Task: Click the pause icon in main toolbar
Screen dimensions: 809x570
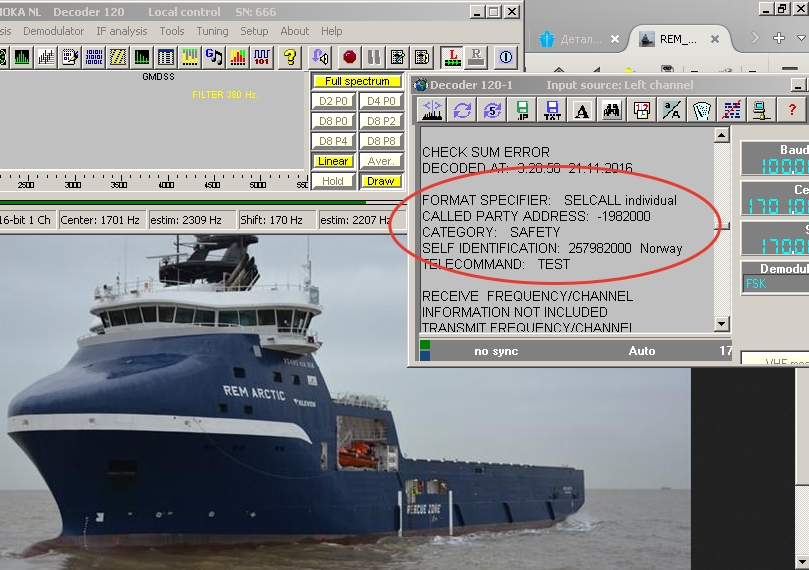Action: coord(373,57)
